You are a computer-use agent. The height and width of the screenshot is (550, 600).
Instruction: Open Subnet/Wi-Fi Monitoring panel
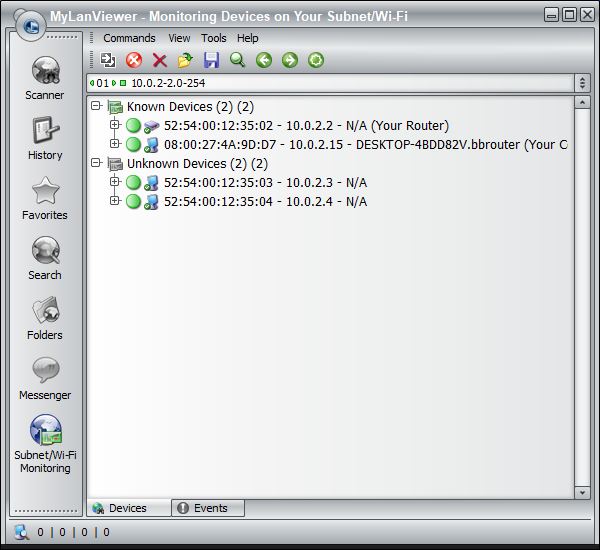(x=45, y=444)
